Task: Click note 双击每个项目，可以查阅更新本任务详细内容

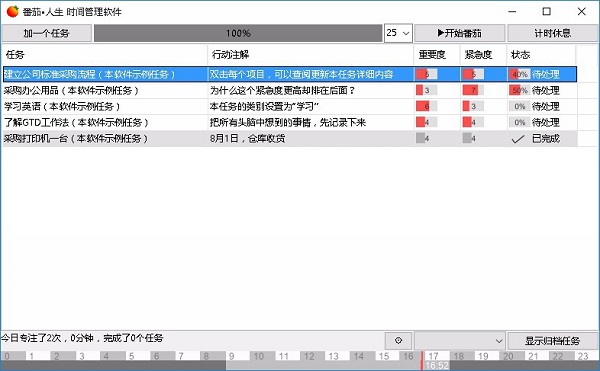Action: point(302,74)
